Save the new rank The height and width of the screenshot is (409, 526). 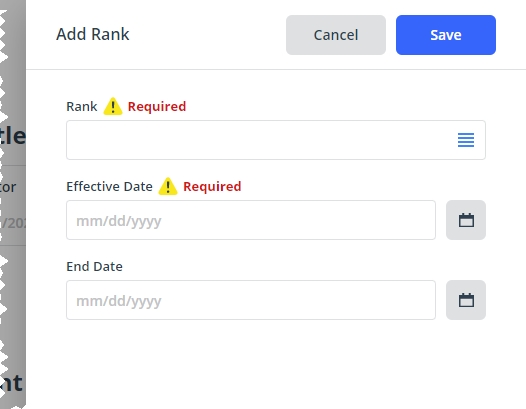(446, 35)
